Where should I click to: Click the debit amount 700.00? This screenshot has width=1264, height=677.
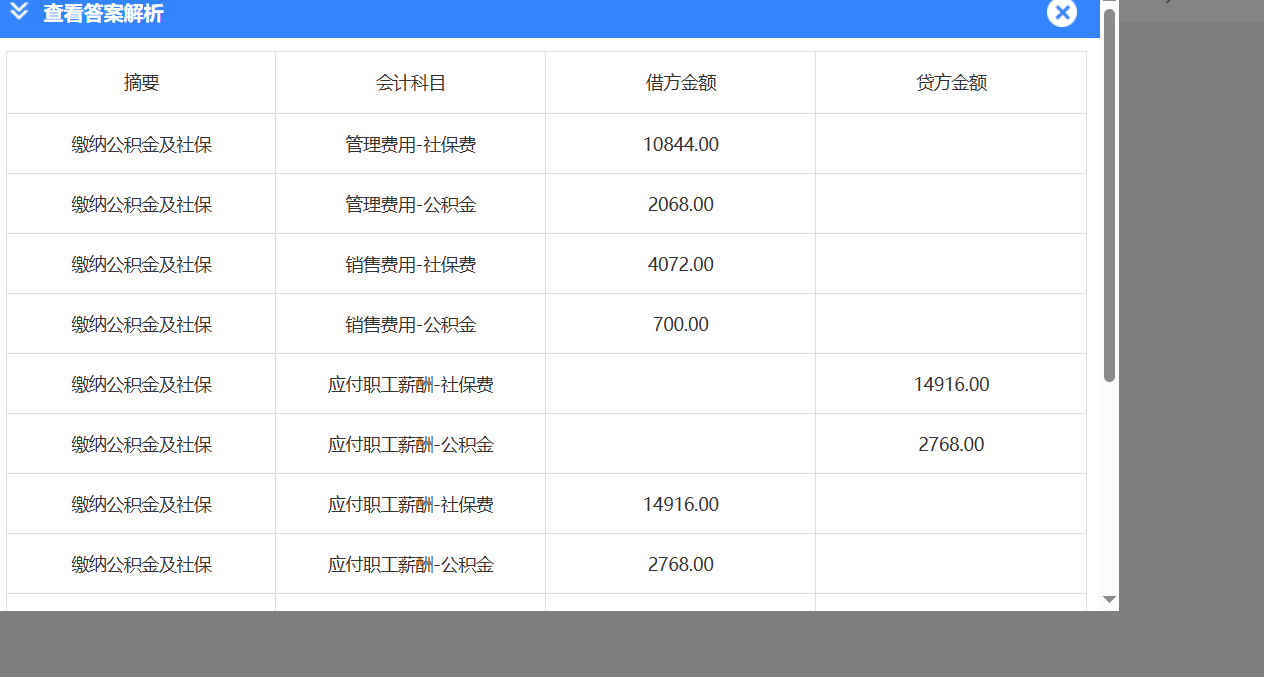[x=681, y=325]
